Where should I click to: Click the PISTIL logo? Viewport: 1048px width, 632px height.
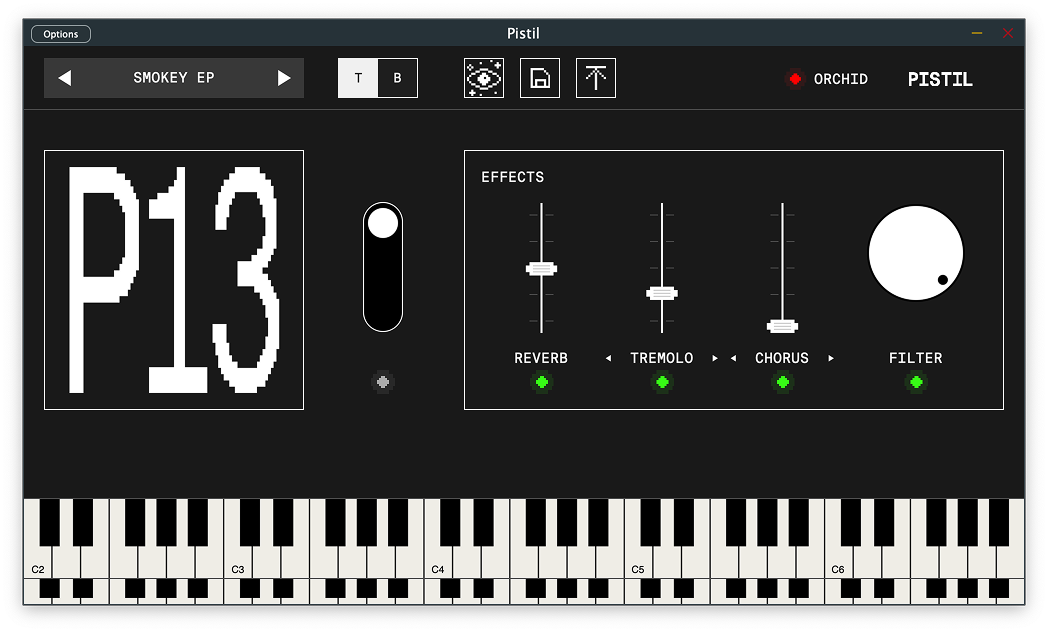coord(940,80)
